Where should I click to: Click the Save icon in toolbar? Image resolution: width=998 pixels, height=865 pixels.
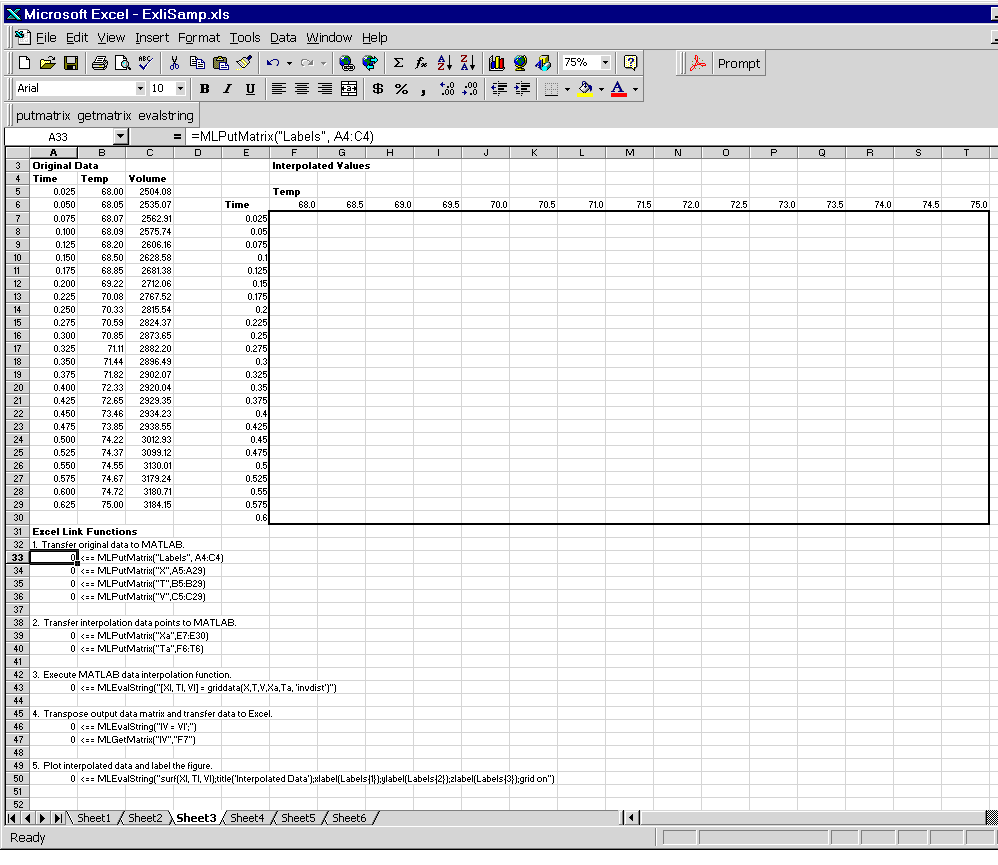71,63
